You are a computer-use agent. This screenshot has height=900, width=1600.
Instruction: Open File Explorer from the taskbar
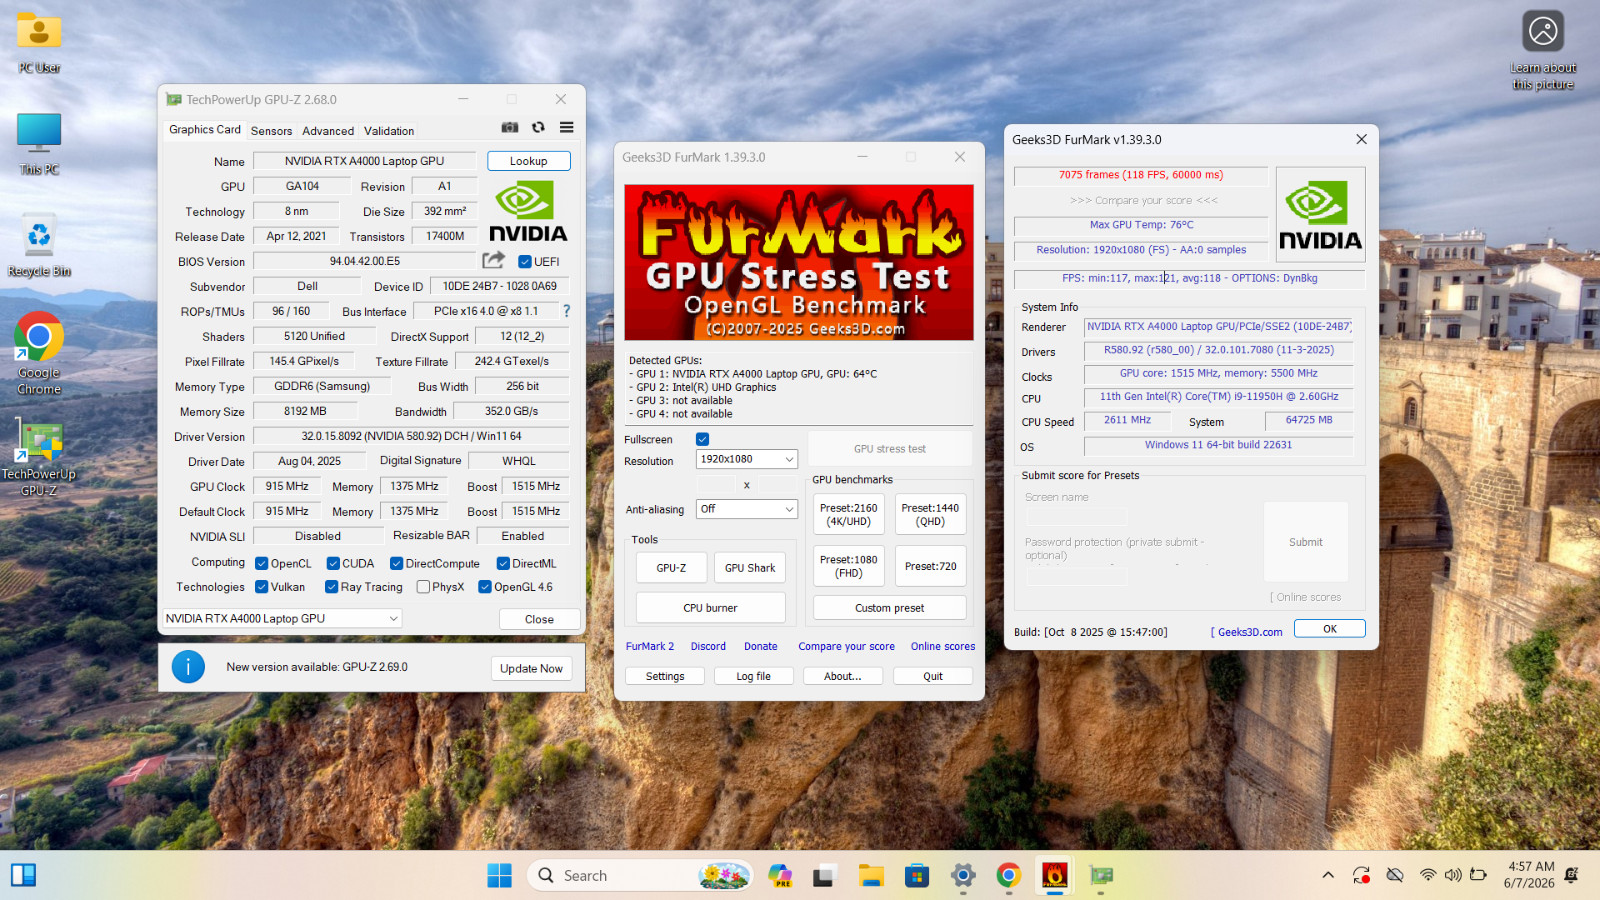click(871, 876)
